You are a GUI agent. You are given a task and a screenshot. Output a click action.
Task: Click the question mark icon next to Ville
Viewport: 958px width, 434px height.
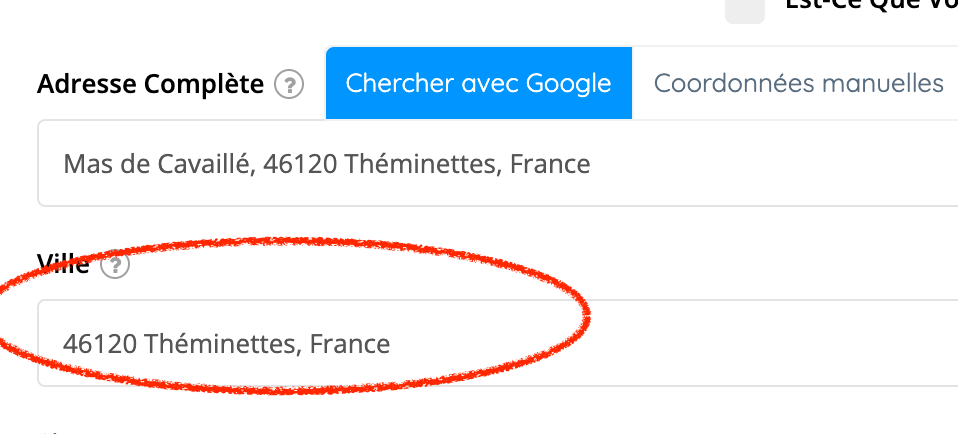115,265
